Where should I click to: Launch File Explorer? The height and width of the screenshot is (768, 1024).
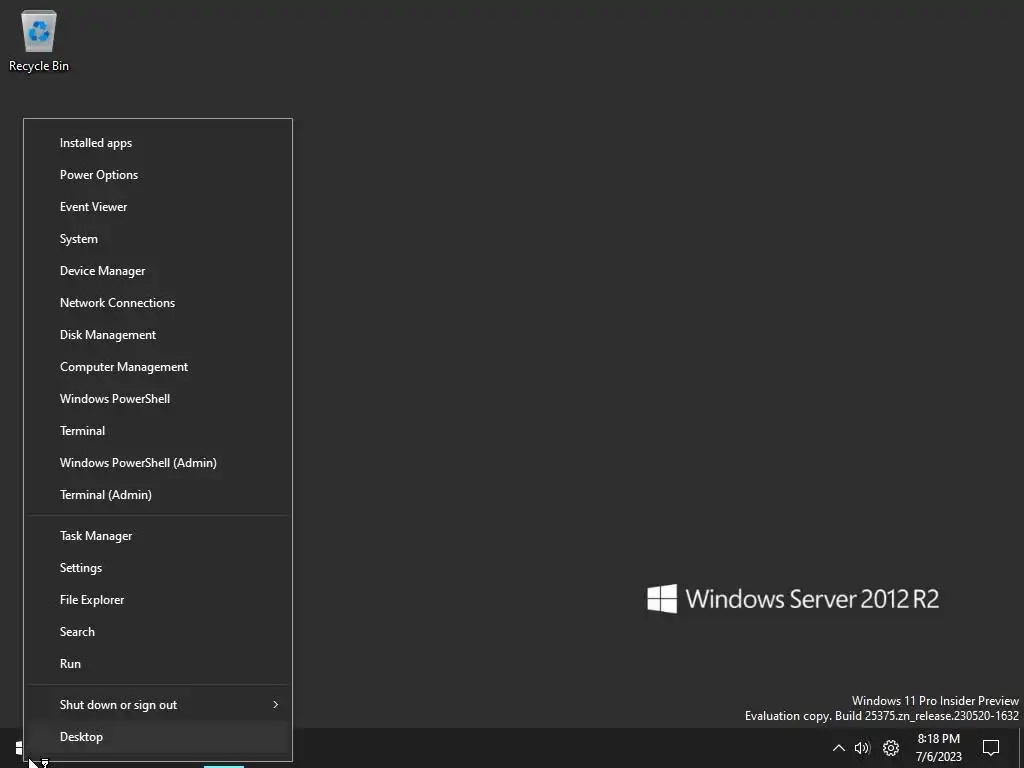[x=158, y=600]
